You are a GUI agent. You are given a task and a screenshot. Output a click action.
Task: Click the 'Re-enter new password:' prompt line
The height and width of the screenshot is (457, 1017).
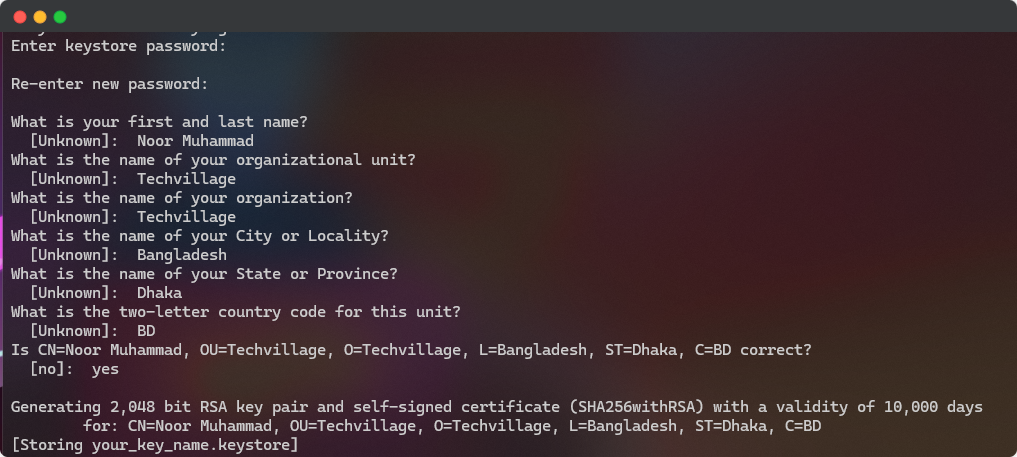[x=110, y=84]
